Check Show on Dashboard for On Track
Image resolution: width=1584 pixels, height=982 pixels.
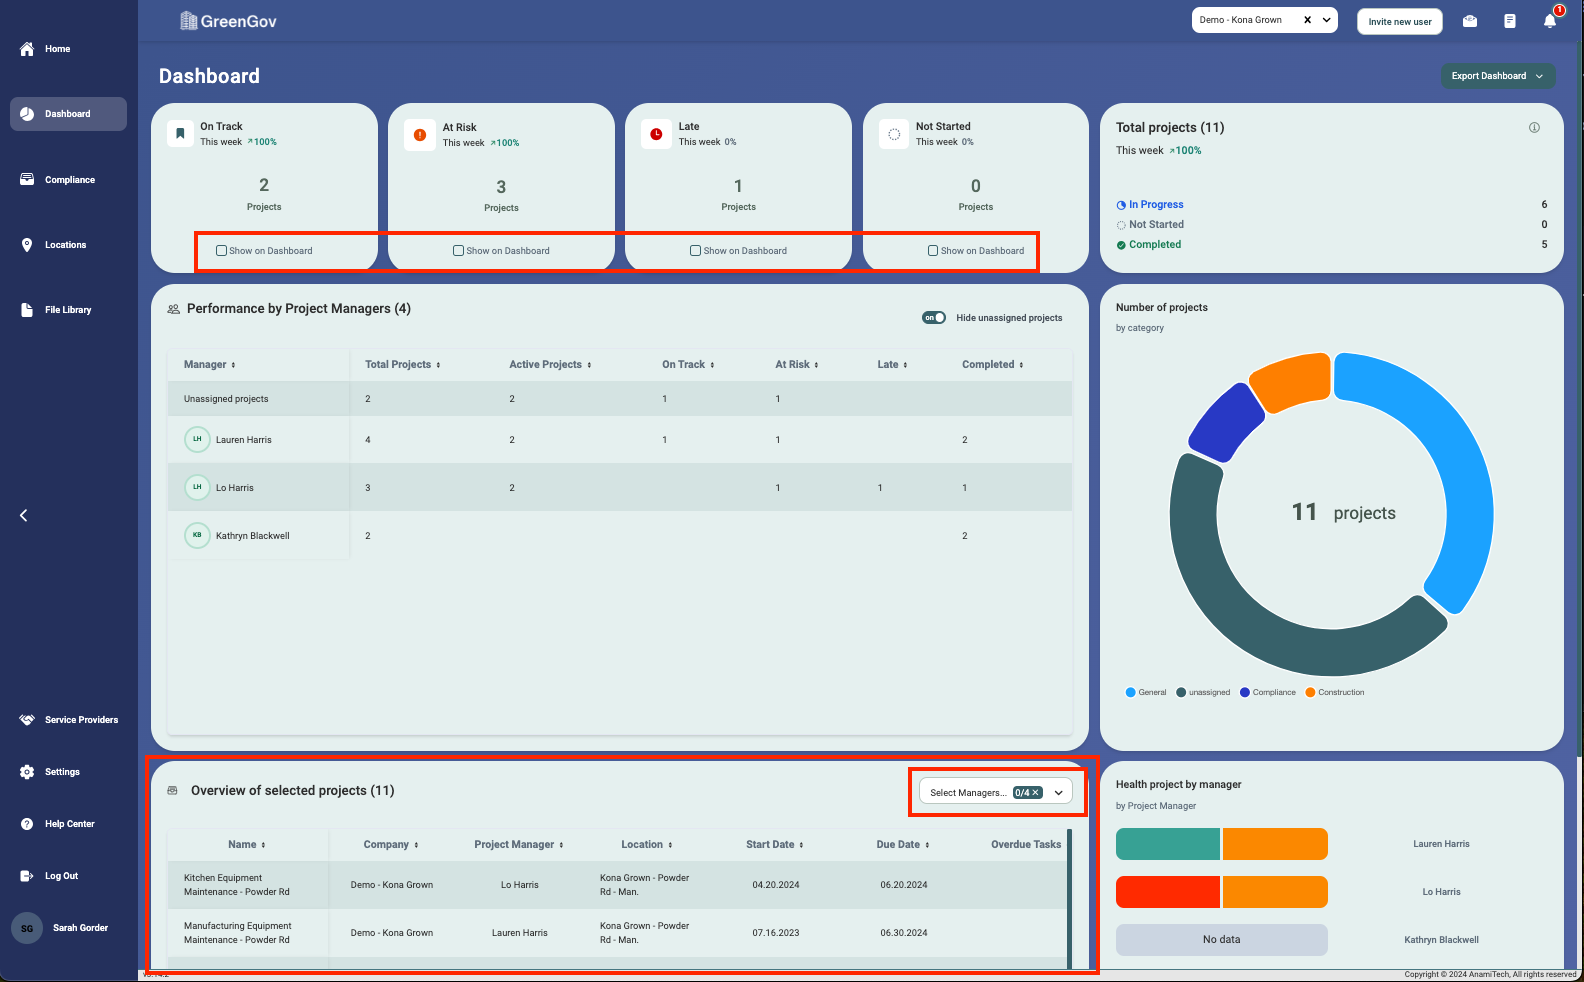click(x=222, y=251)
